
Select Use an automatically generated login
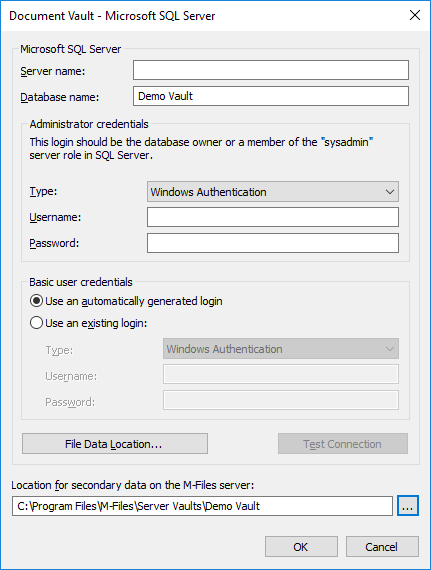(126, 301)
